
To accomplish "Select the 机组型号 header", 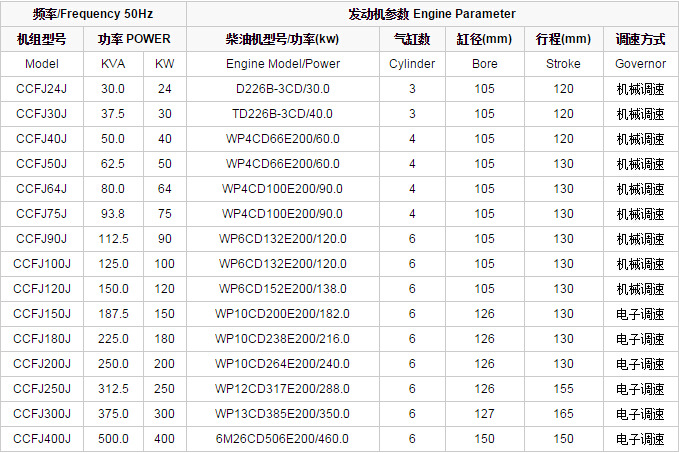I will pos(42,39).
